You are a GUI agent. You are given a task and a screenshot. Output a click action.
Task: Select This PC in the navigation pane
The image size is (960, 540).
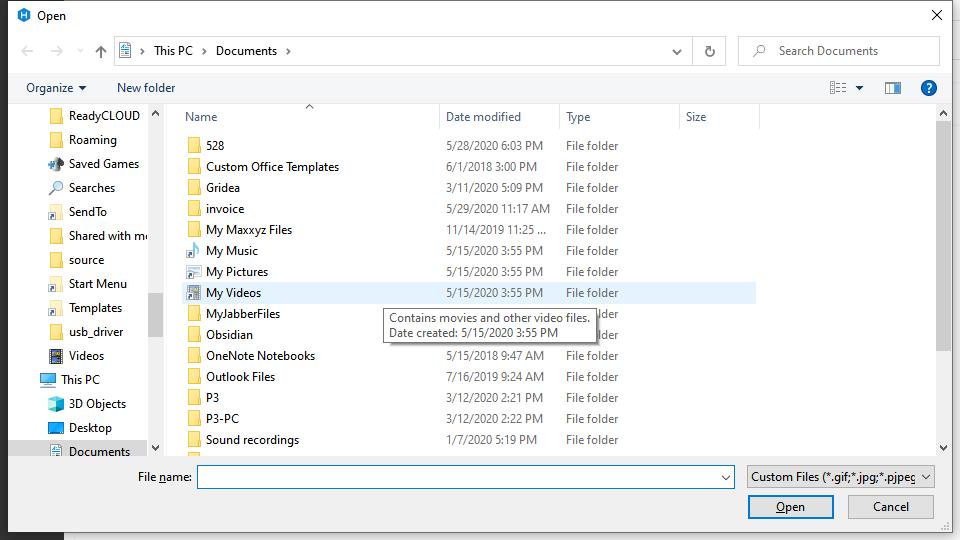[x=70, y=380]
